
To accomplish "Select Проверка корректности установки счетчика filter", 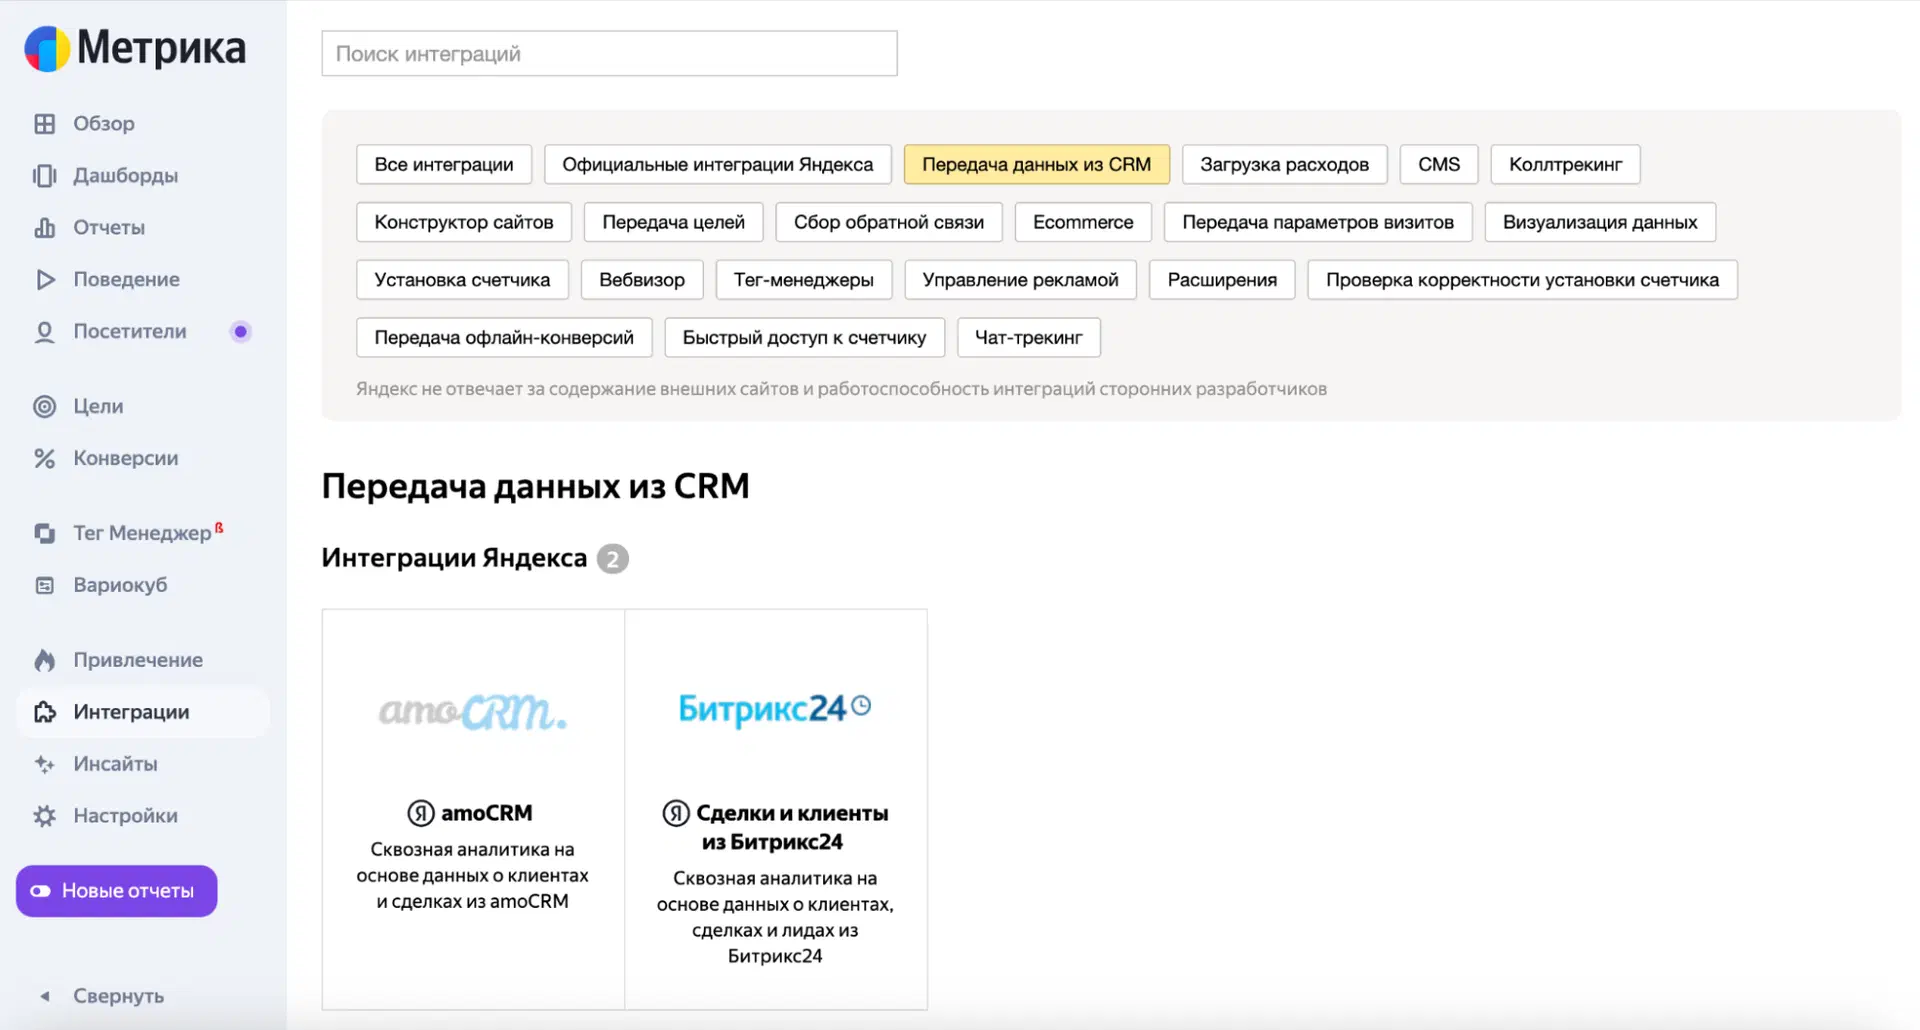I will [1522, 280].
